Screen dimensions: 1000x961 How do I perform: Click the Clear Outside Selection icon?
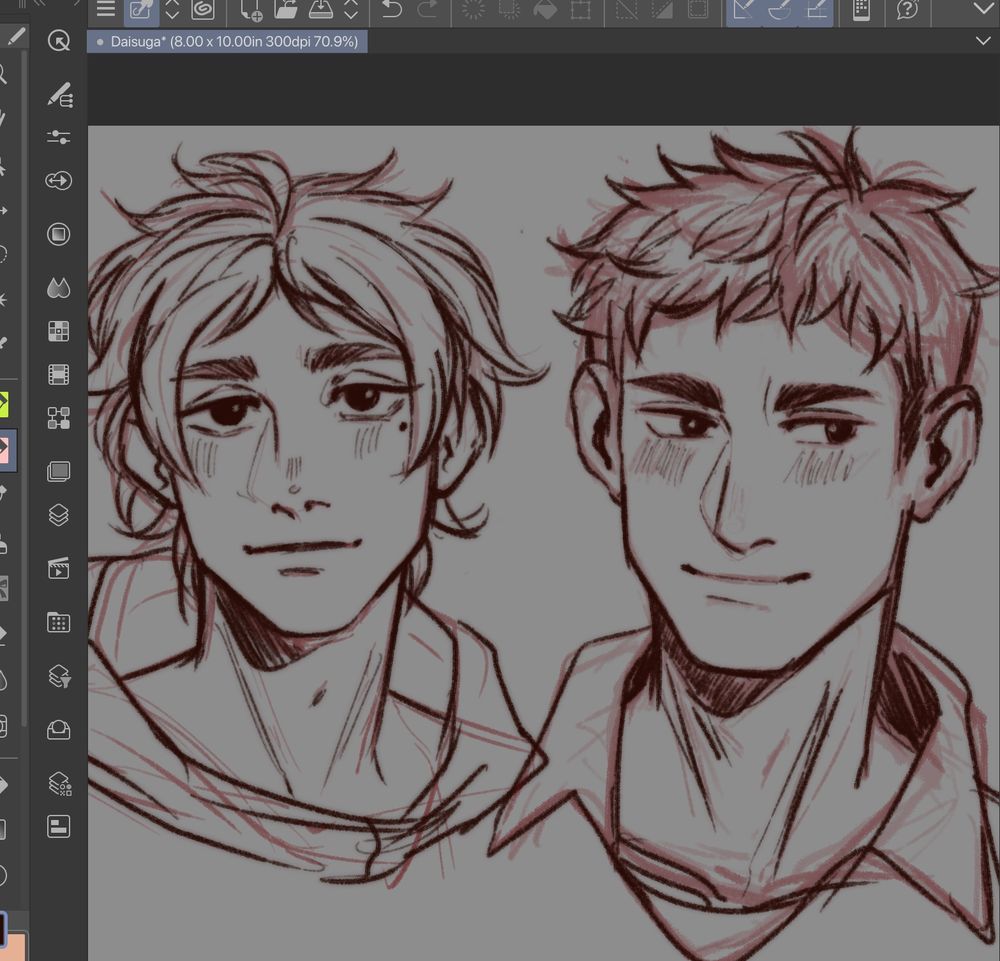[x=509, y=10]
